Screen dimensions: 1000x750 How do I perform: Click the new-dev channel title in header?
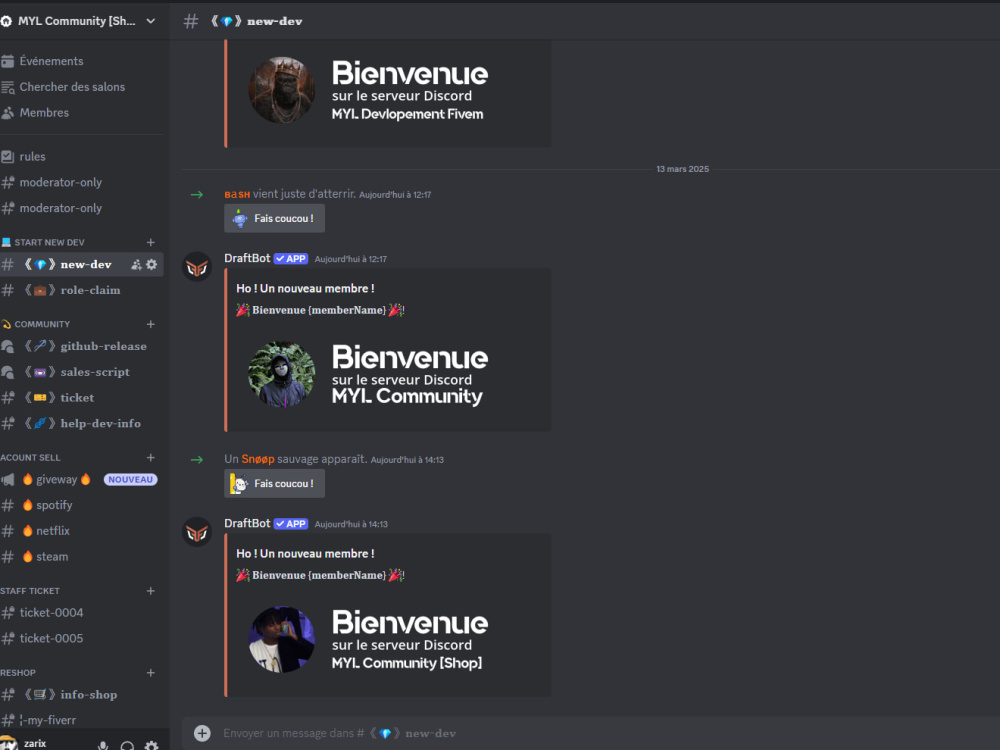tap(257, 21)
